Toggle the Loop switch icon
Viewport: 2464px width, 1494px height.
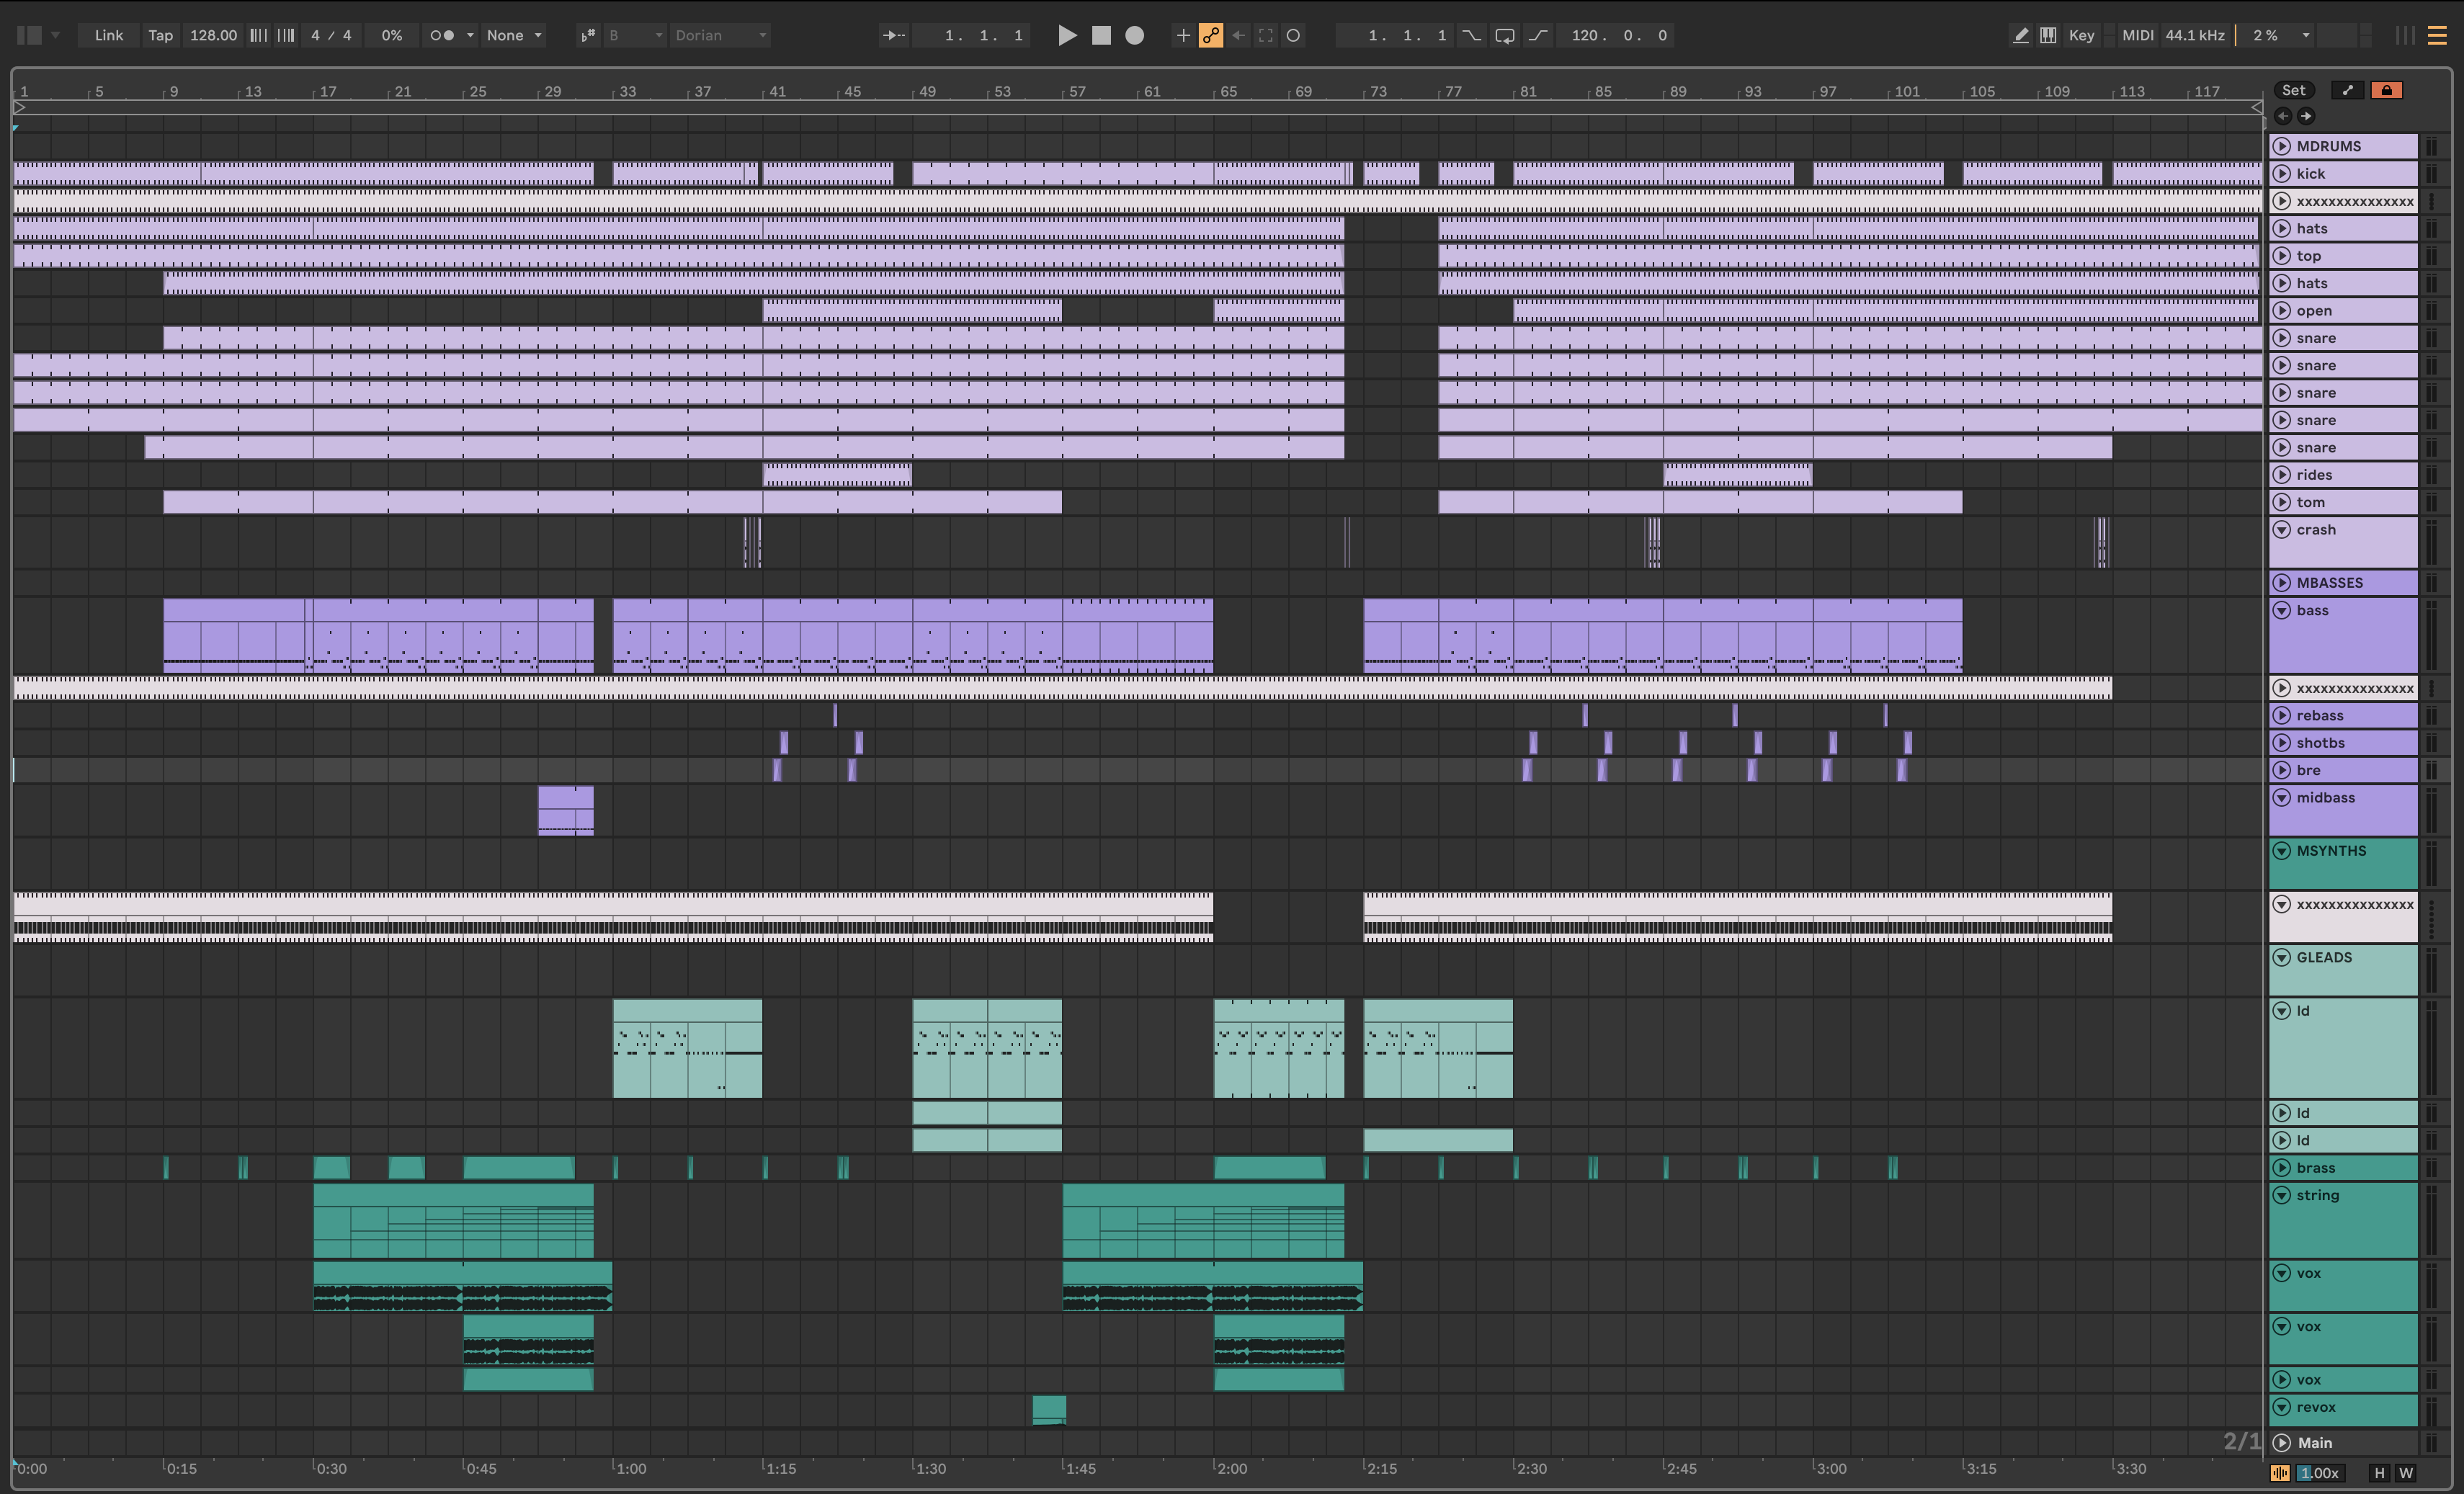(x=1504, y=35)
